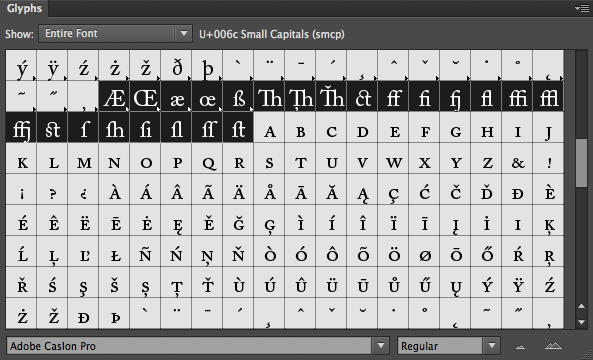Click the scrollbar down arrow
Viewport: 593px width, 360px height.
(582, 322)
